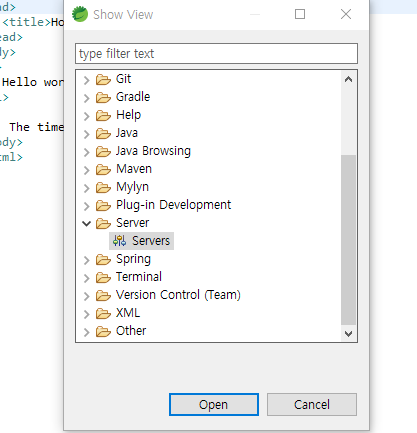
Task: Expand the Gradle category
Action: click(x=86, y=98)
